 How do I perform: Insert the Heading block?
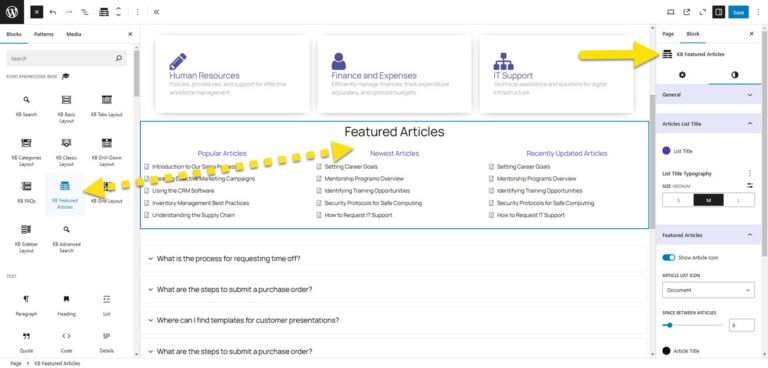point(67,305)
